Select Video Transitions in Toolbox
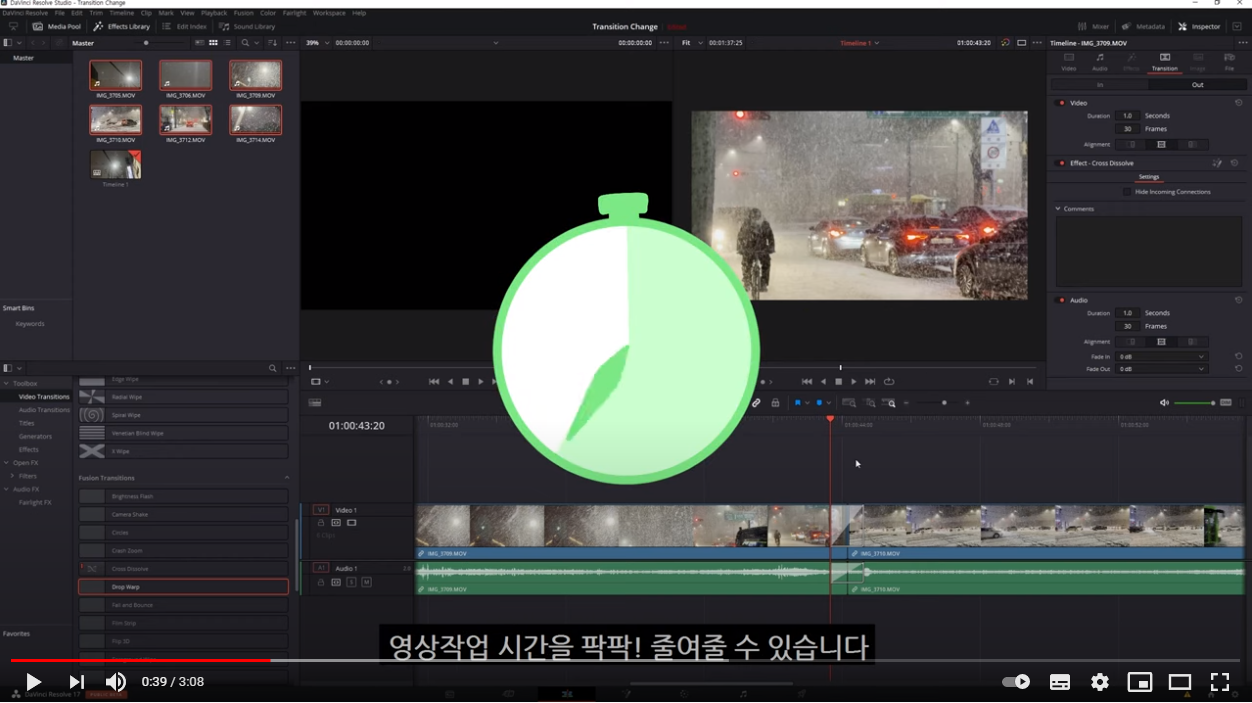The height and width of the screenshot is (703, 1252). pyautogui.click(x=44, y=397)
